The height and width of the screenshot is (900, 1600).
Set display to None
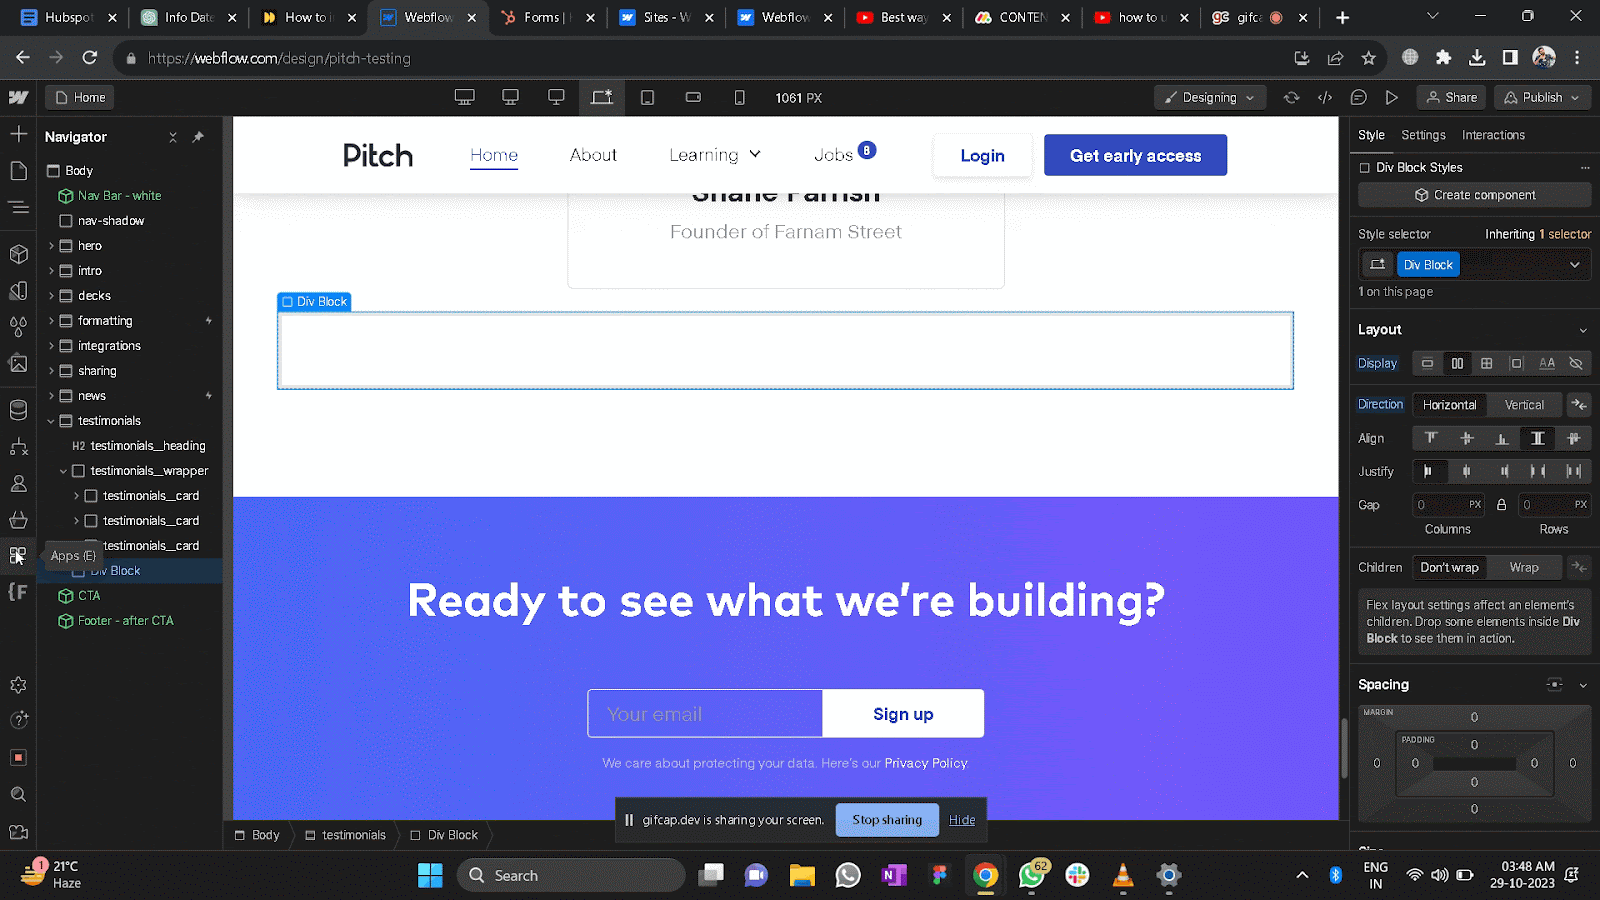(x=1576, y=363)
